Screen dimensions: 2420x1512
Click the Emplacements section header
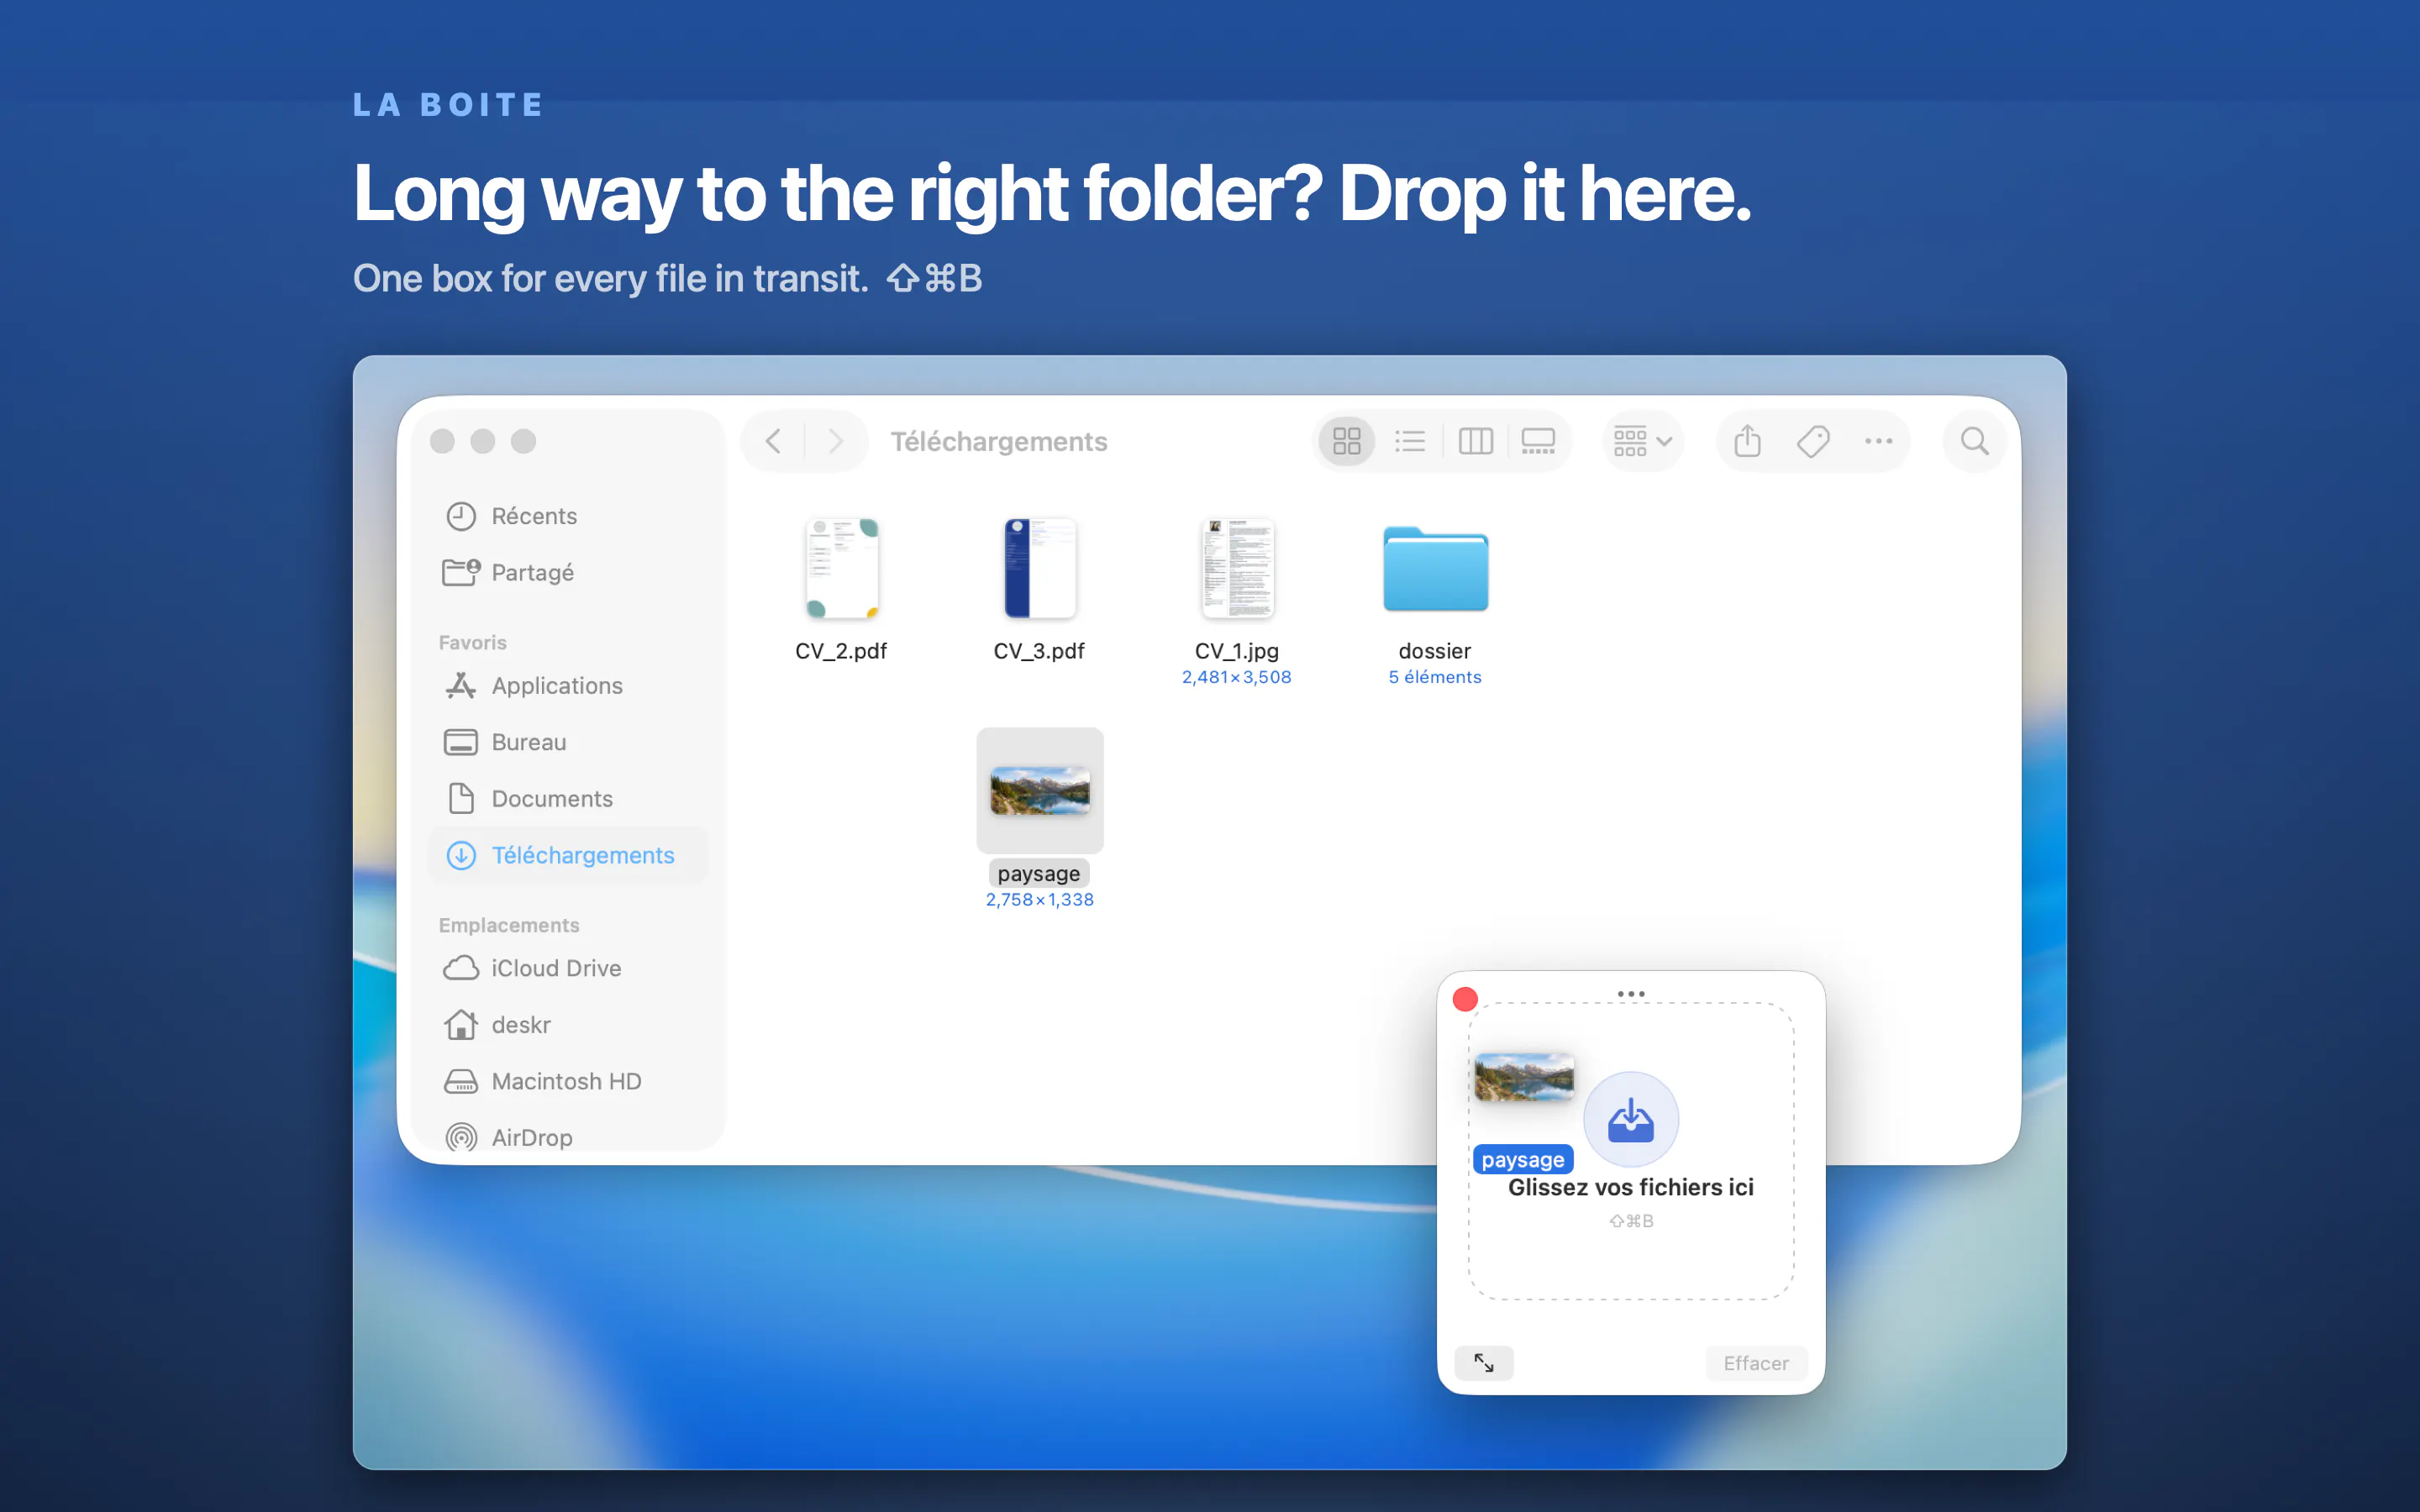click(x=509, y=925)
